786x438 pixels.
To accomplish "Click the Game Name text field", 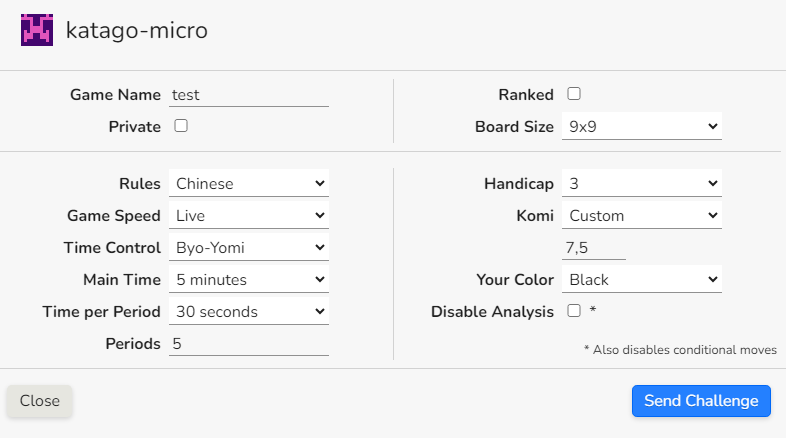I will (249, 95).
